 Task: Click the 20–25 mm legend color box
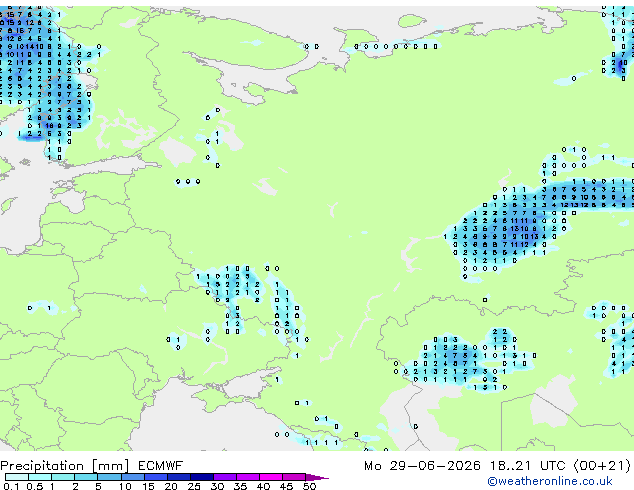(x=179, y=477)
